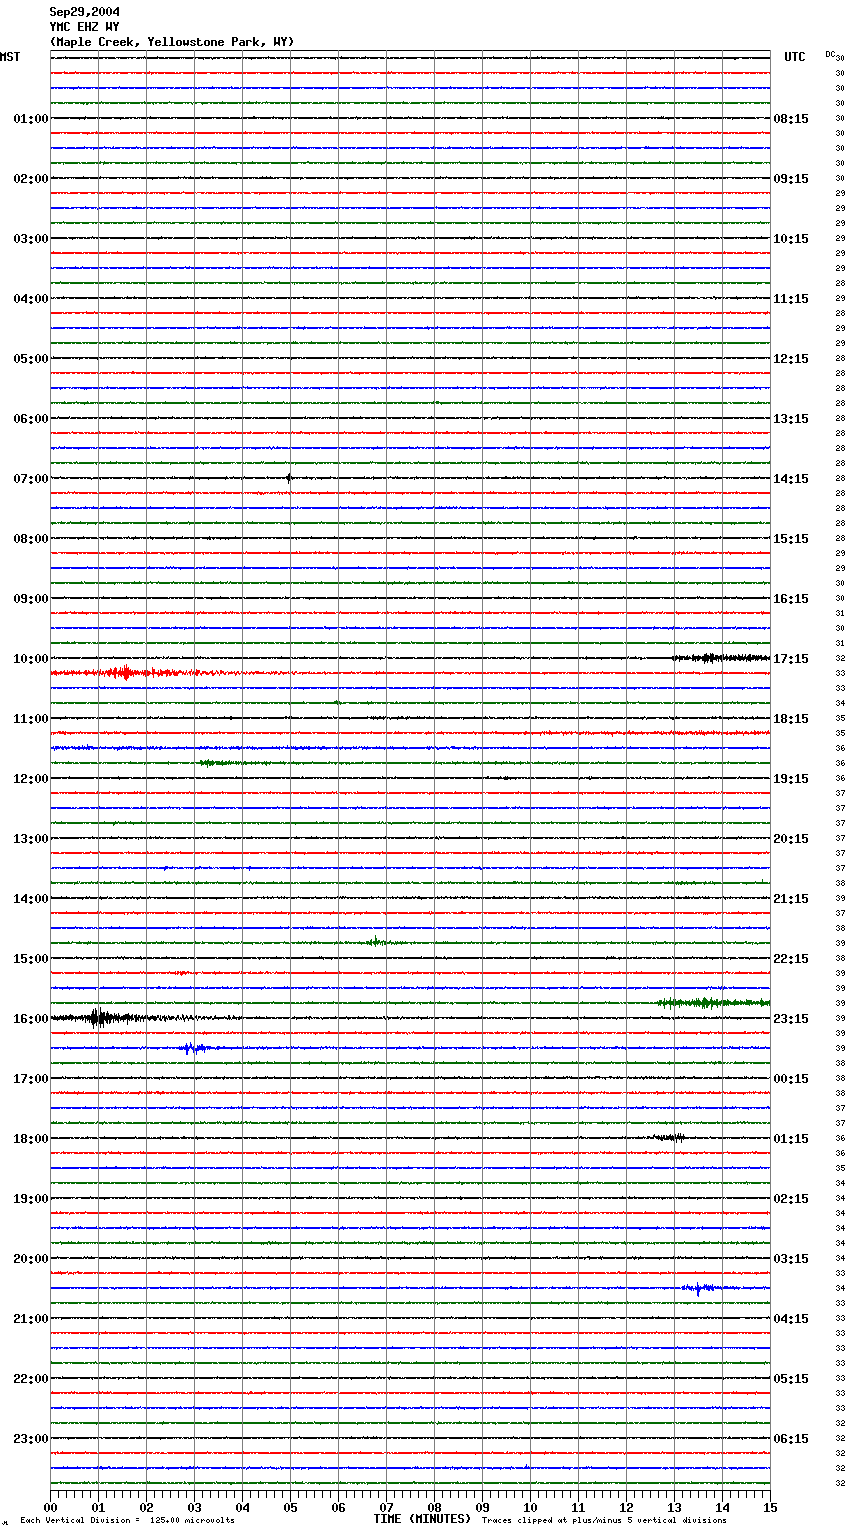Select the 18:00 MST time label
The height and width of the screenshot is (1534, 850).
(31, 1139)
